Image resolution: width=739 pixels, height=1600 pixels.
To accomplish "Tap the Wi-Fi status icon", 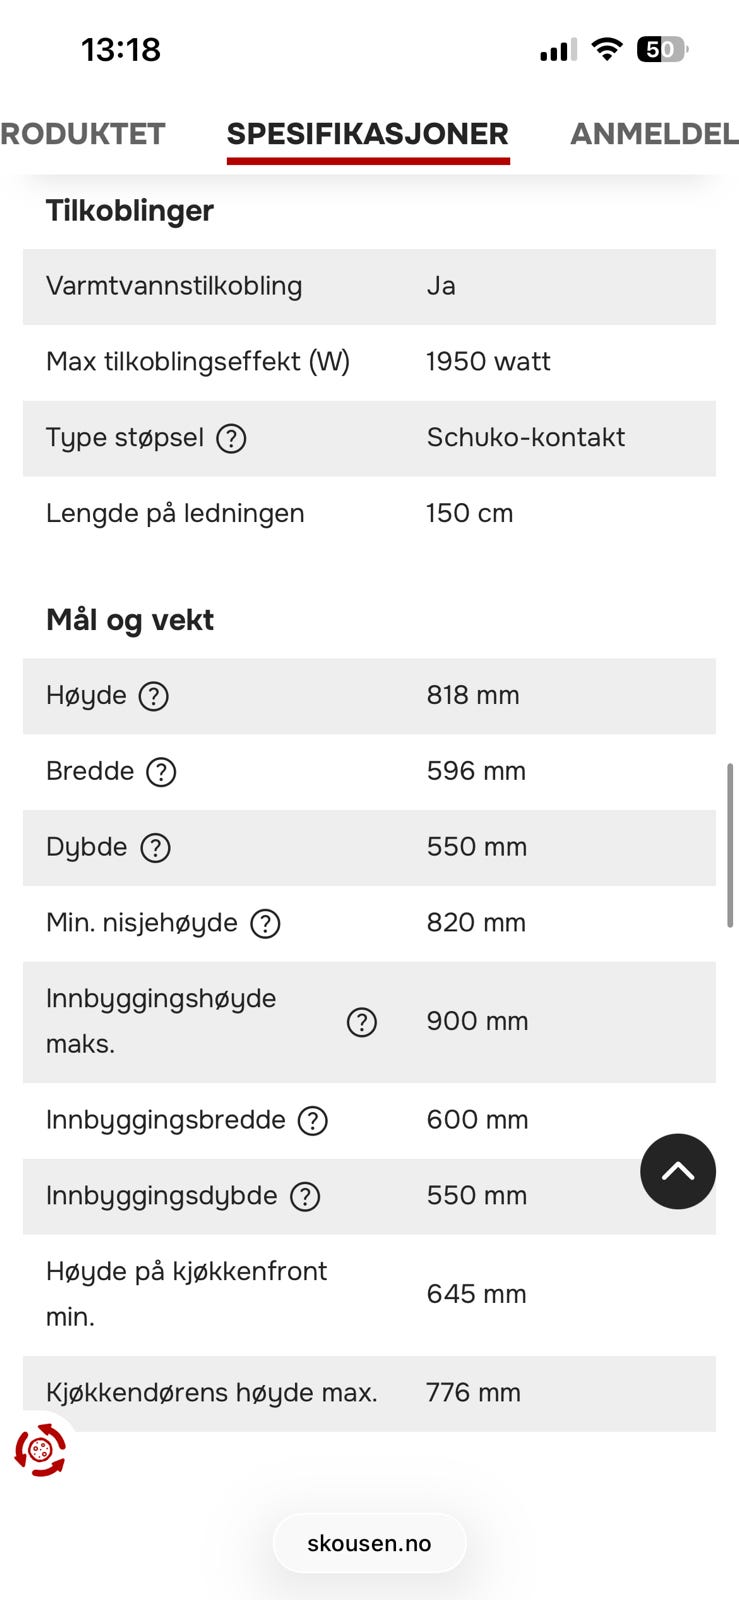I will pyautogui.click(x=606, y=49).
